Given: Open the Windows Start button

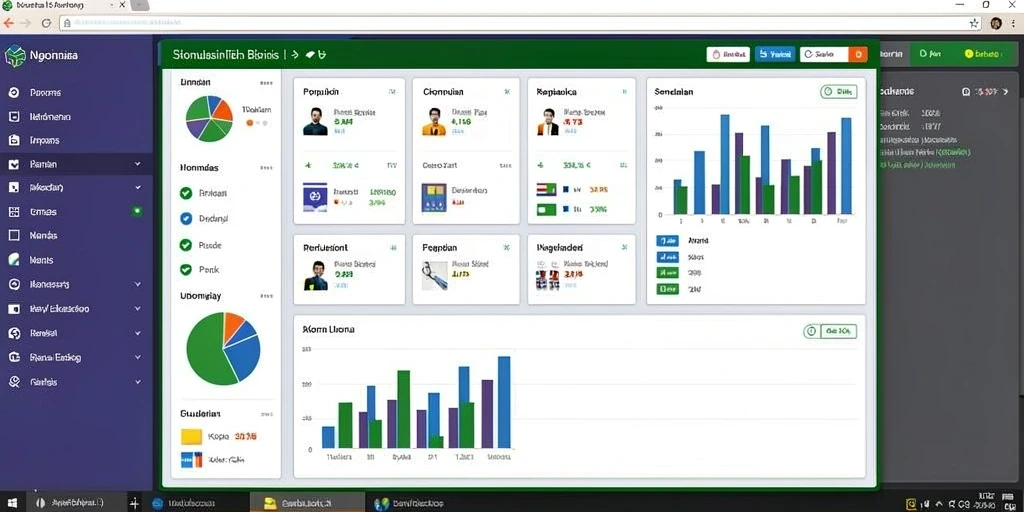Looking at the screenshot, I should [12, 503].
